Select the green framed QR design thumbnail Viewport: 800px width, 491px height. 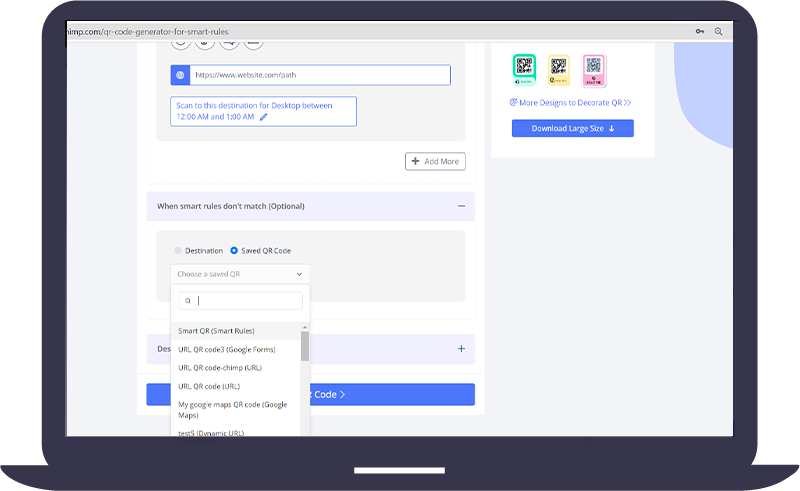click(x=524, y=69)
